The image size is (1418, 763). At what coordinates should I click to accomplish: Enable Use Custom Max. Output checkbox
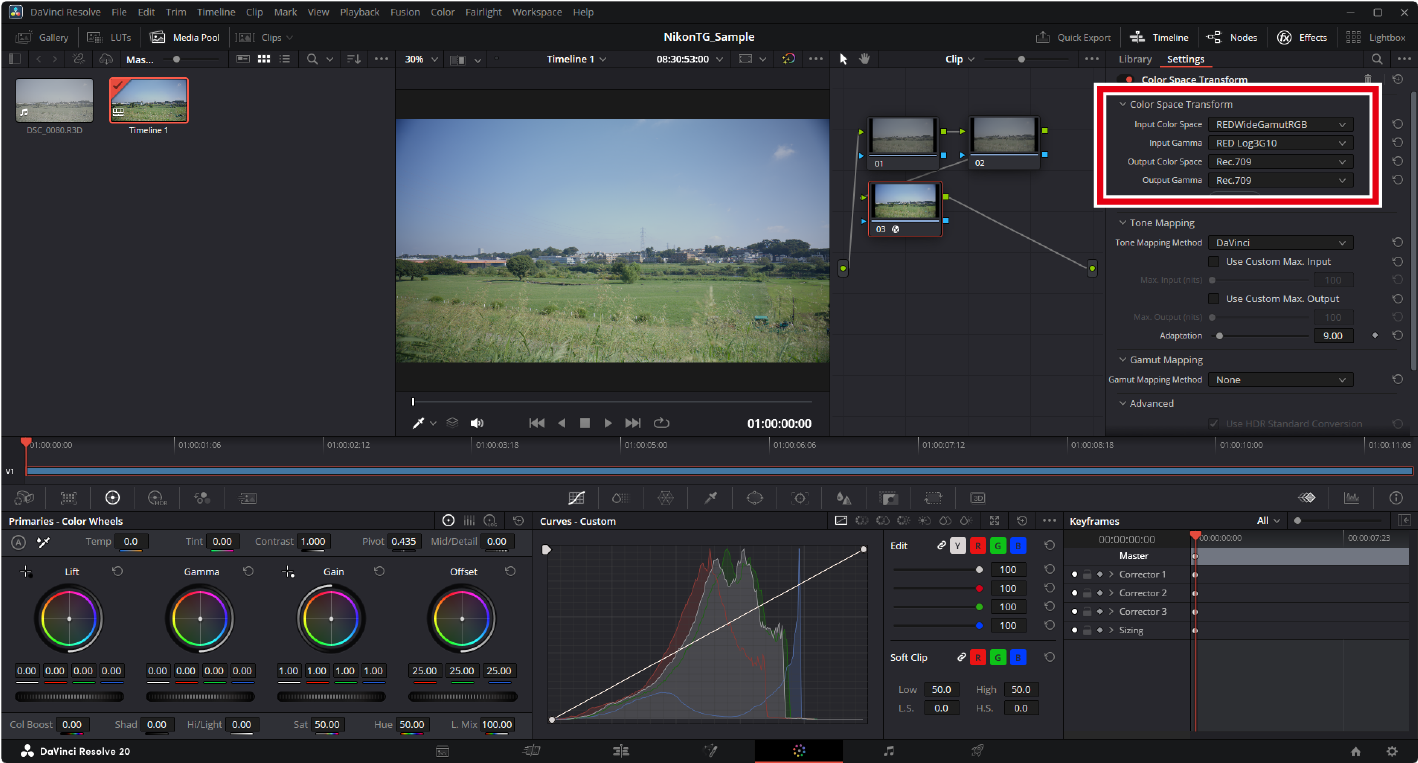click(x=1214, y=299)
